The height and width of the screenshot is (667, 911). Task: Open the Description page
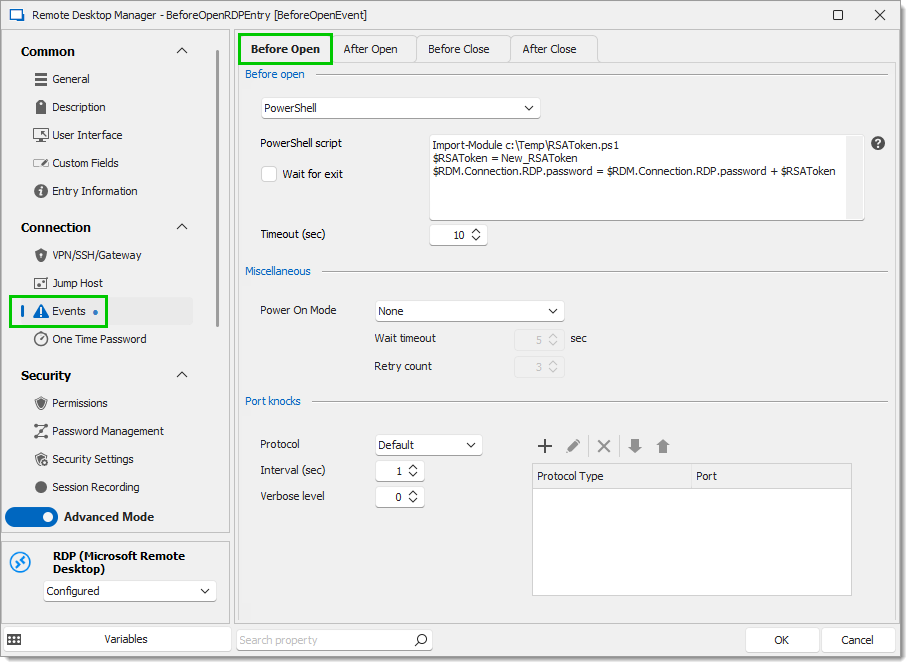(x=78, y=107)
